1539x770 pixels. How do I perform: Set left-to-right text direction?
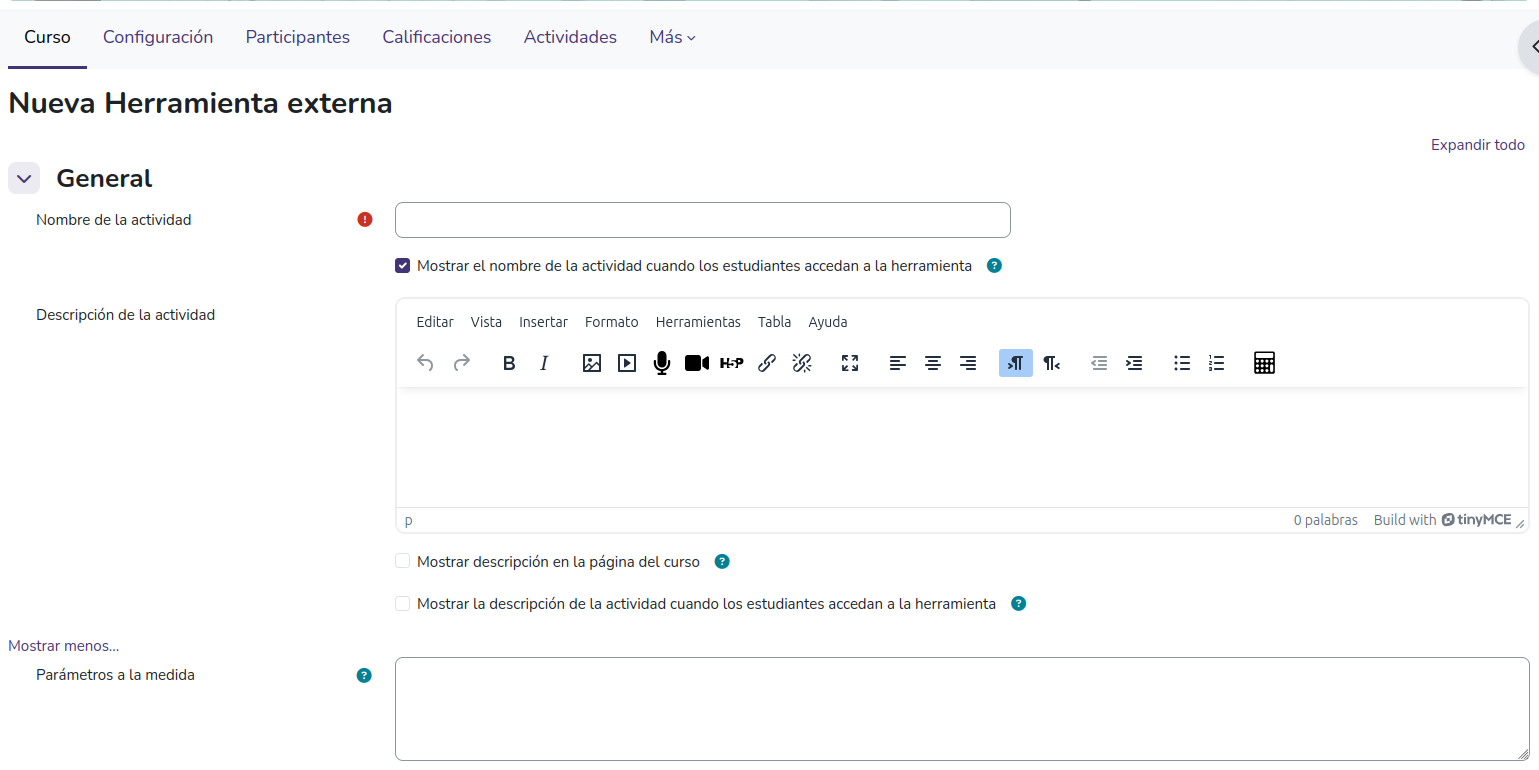(1016, 363)
